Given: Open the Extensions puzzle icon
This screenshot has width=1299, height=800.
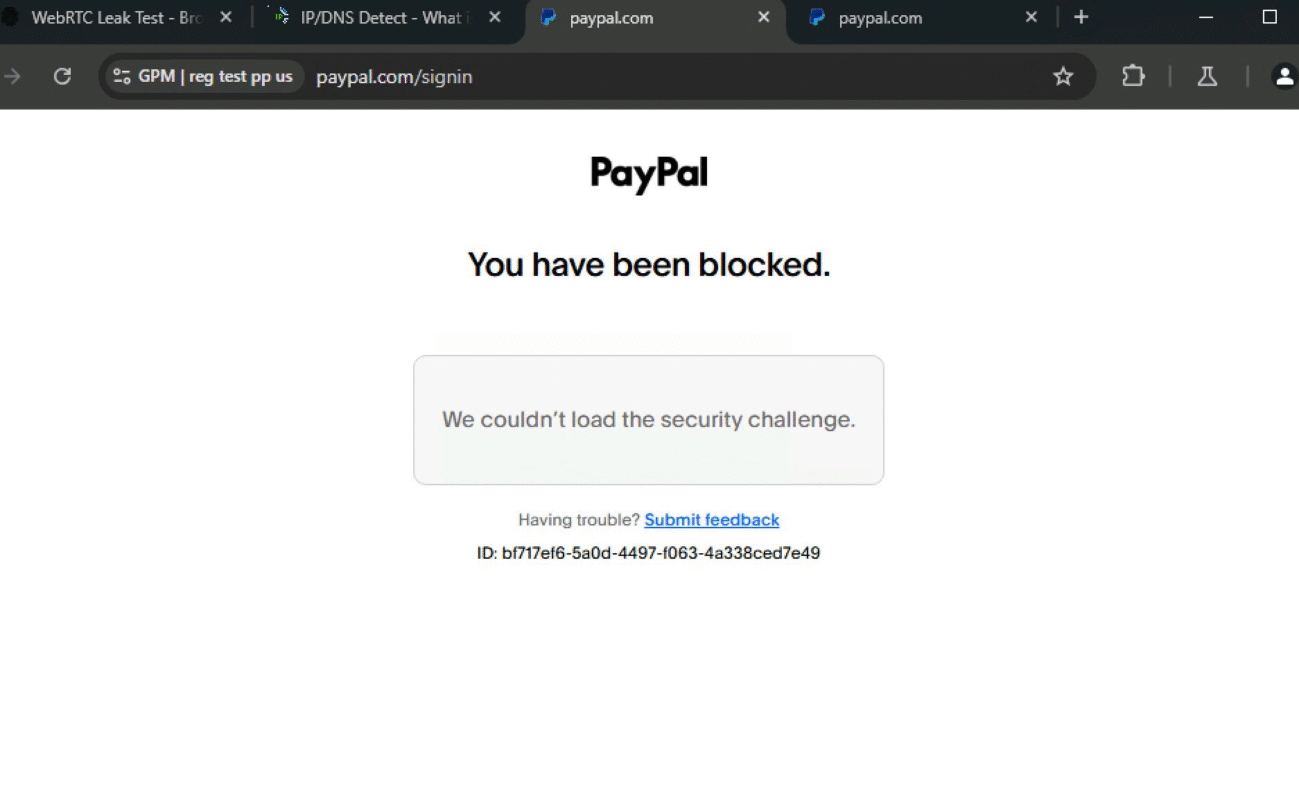Looking at the screenshot, I should (x=1133, y=76).
